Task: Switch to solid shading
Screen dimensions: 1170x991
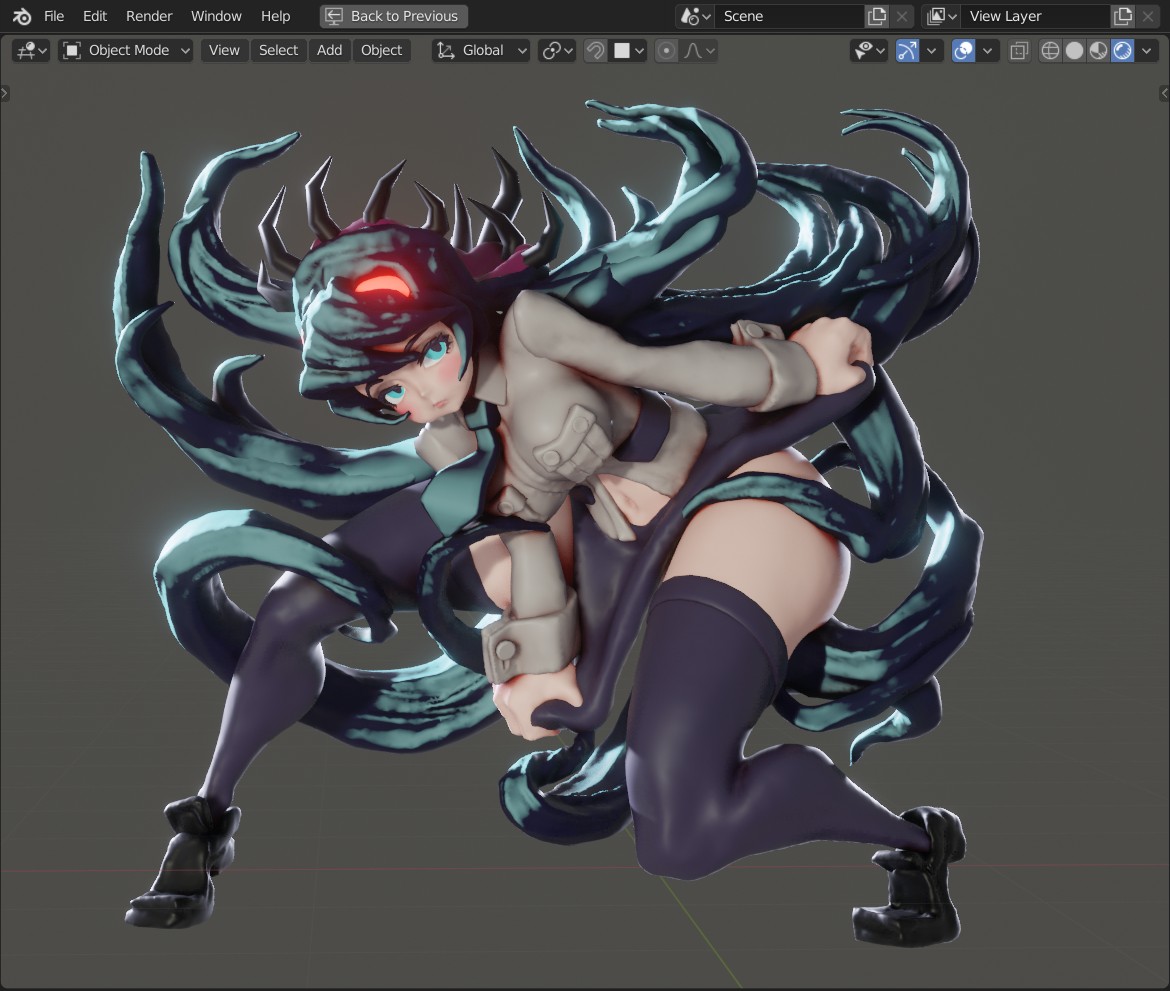Action: coord(1074,50)
